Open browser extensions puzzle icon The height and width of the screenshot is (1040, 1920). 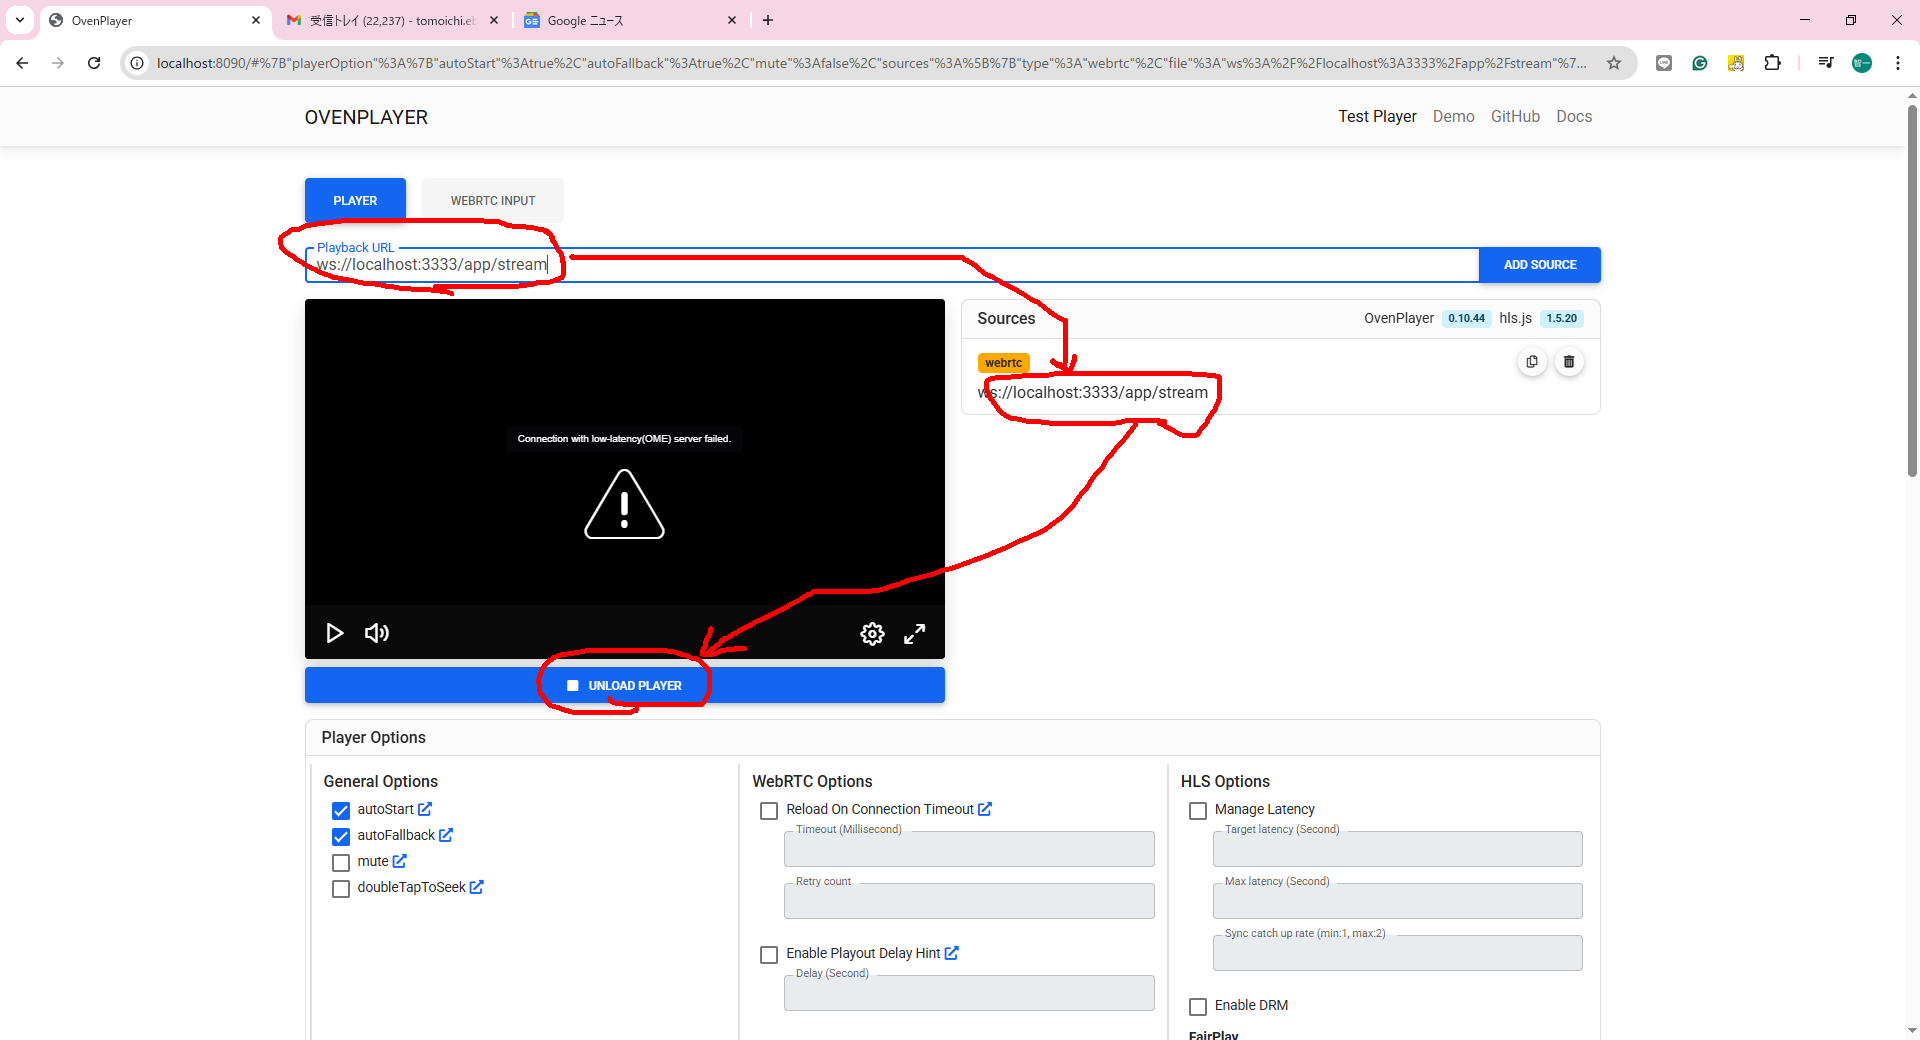1772,63
